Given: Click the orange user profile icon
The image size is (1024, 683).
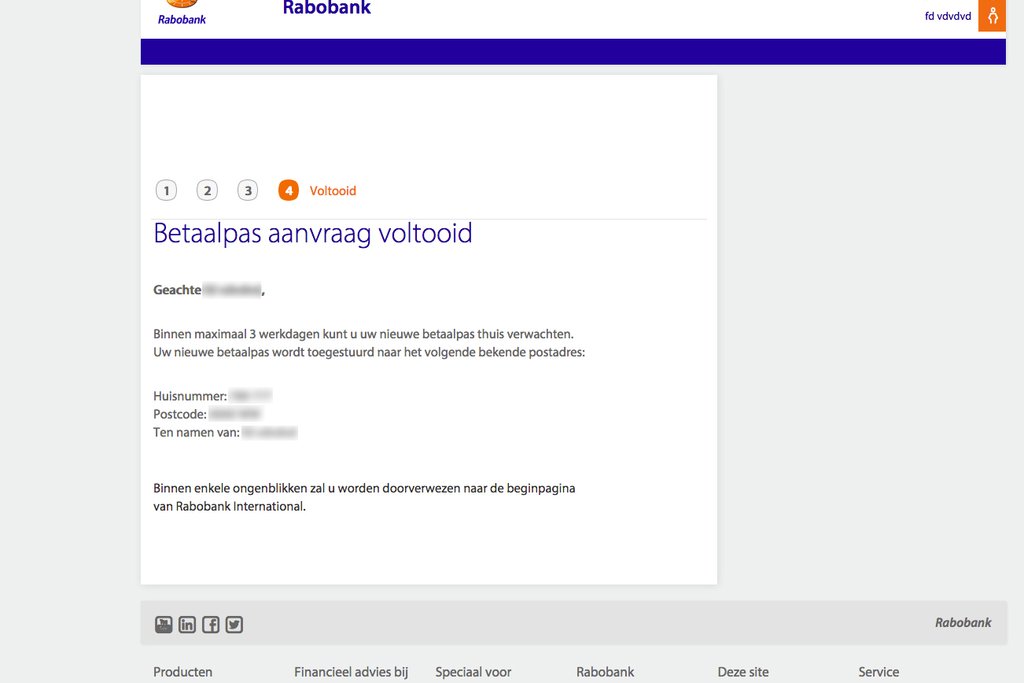Looking at the screenshot, I should (992, 16).
